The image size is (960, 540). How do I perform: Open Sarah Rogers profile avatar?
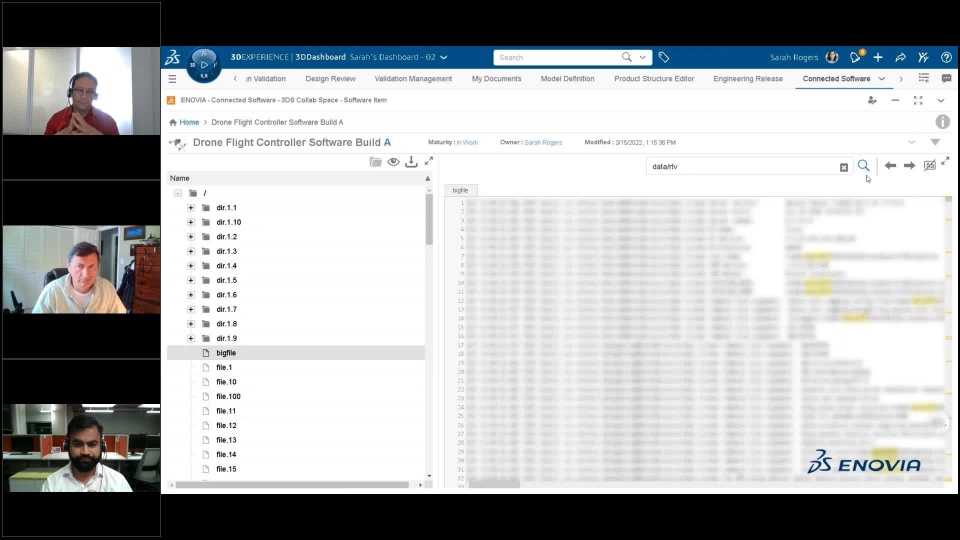[831, 57]
